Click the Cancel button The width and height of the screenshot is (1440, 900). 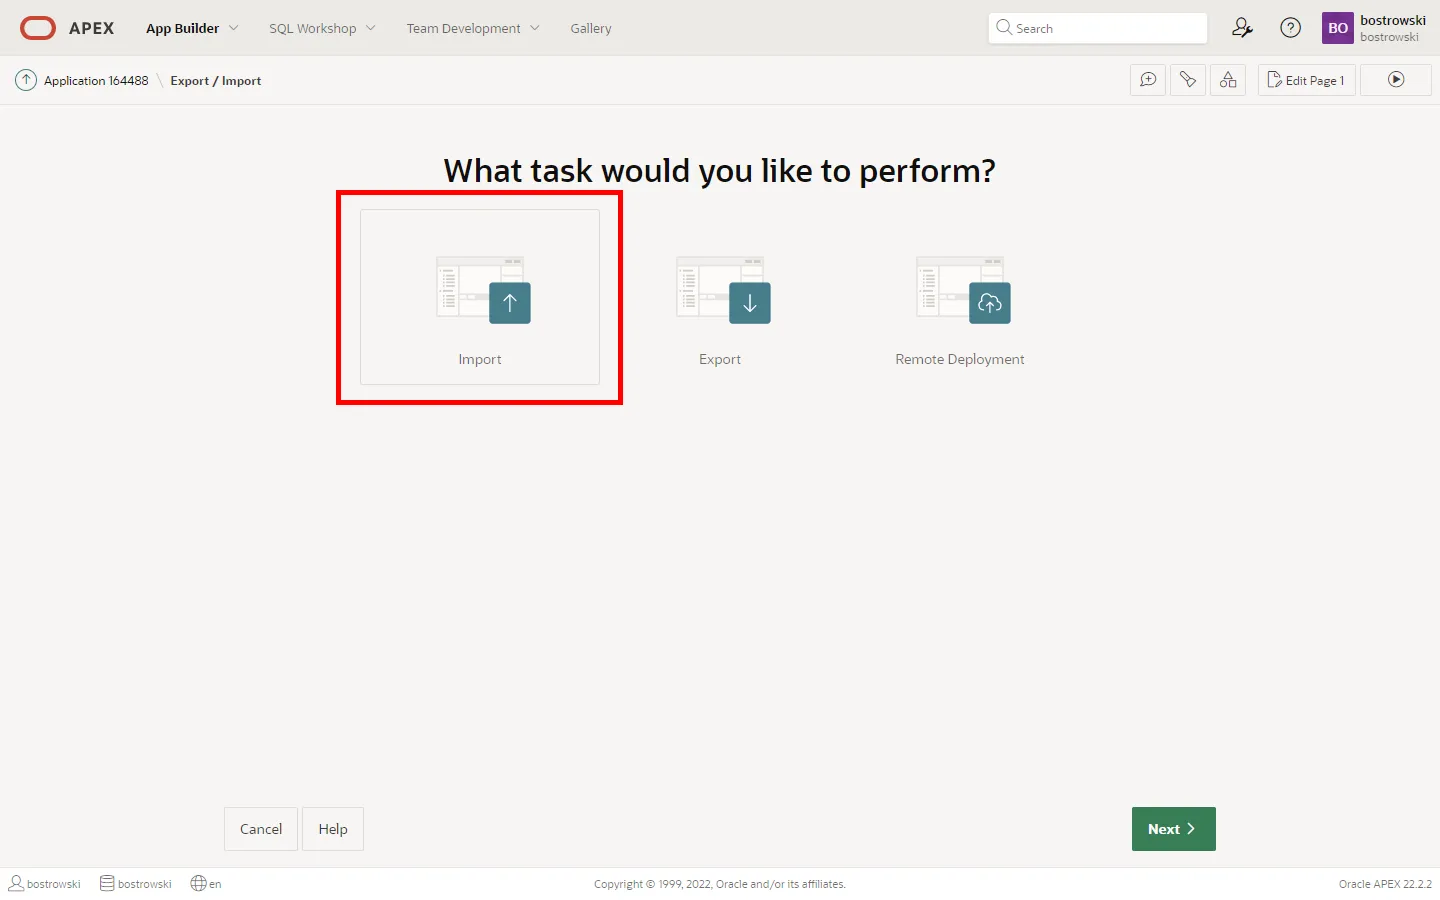tap(261, 829)
